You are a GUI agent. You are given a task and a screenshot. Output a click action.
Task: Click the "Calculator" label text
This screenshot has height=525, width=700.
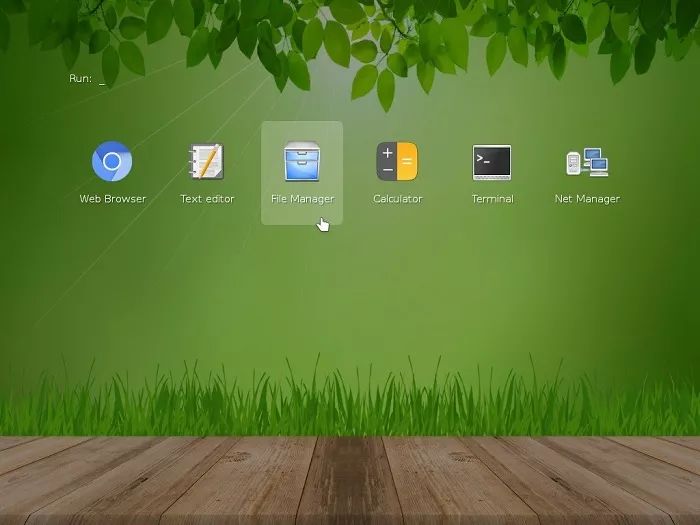[x=397, y=199]
